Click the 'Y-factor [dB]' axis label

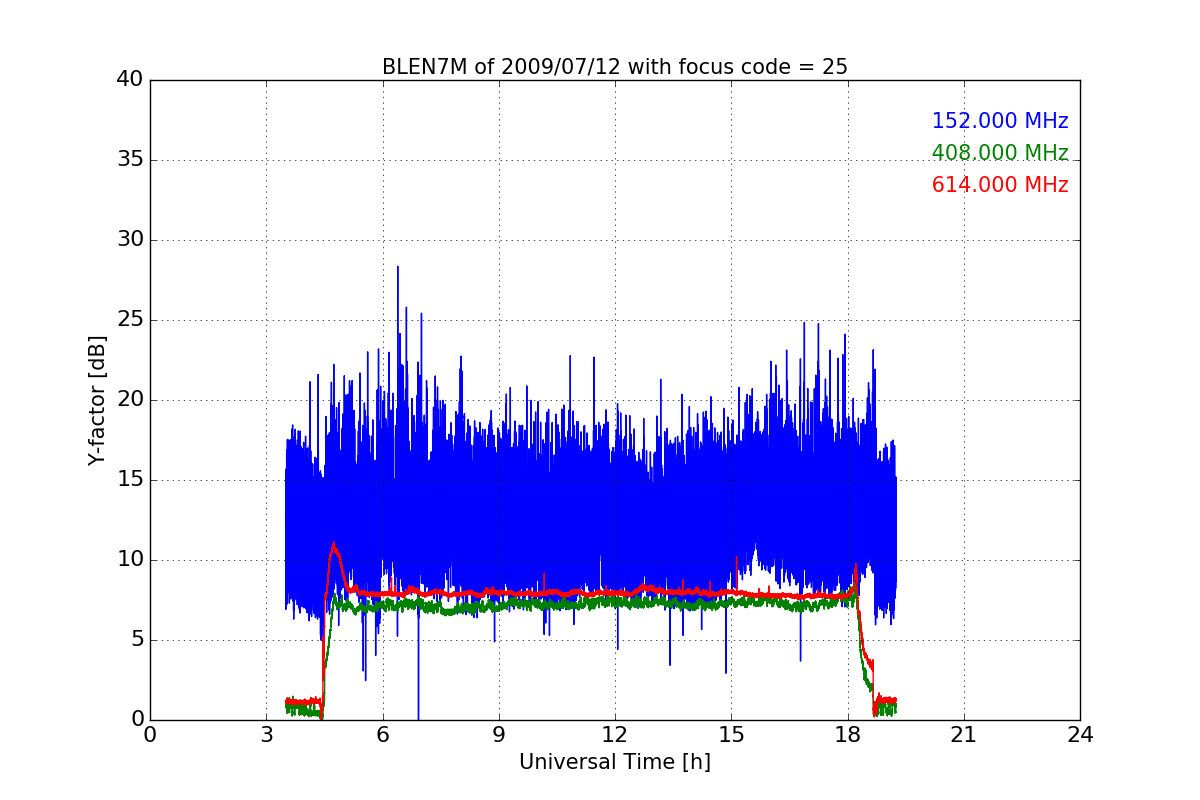tap(97, 400)
